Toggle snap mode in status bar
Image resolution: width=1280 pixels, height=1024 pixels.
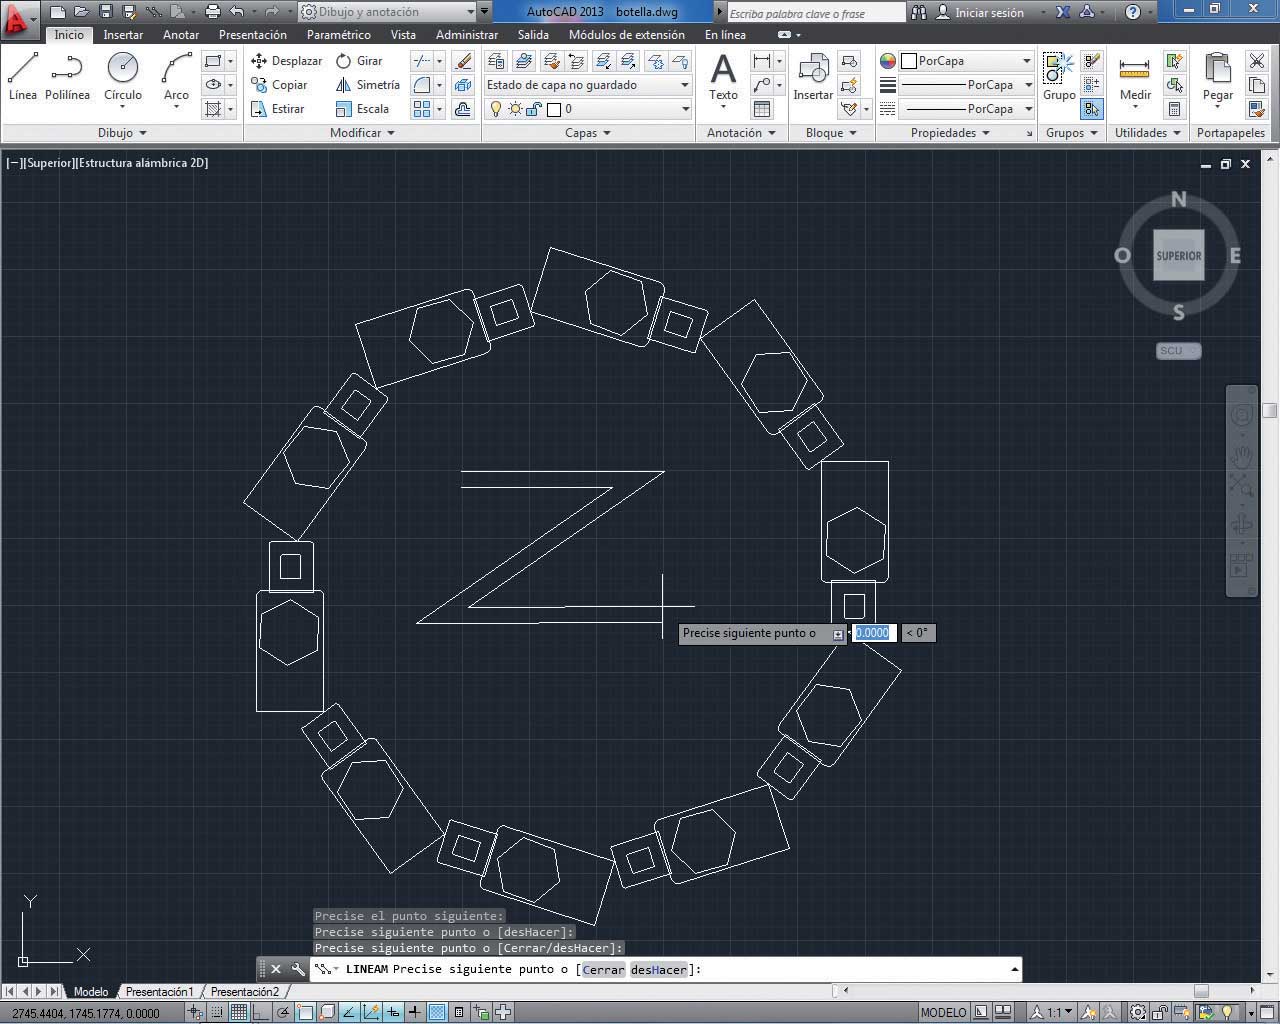pyautogui.click(x=217, y=1012)
